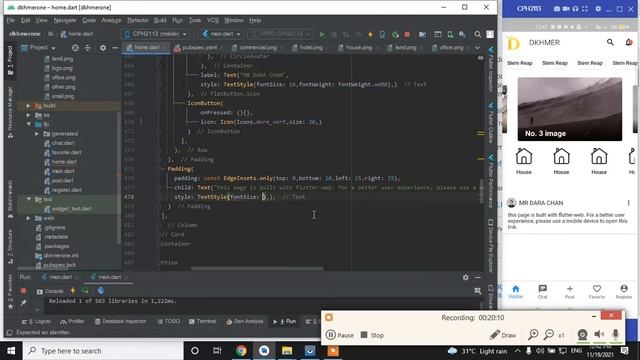
Task: Open the CPH2113 (mobile) device dropdown
Action: coord(156,34)
